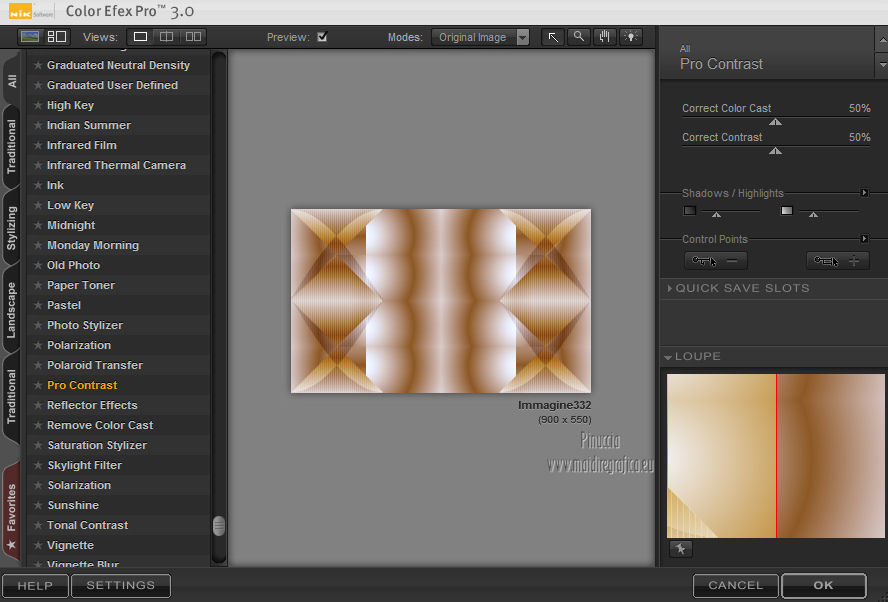Click the loupe pin icon
Screen dimensions: 888x602
[x=680, y=548]
